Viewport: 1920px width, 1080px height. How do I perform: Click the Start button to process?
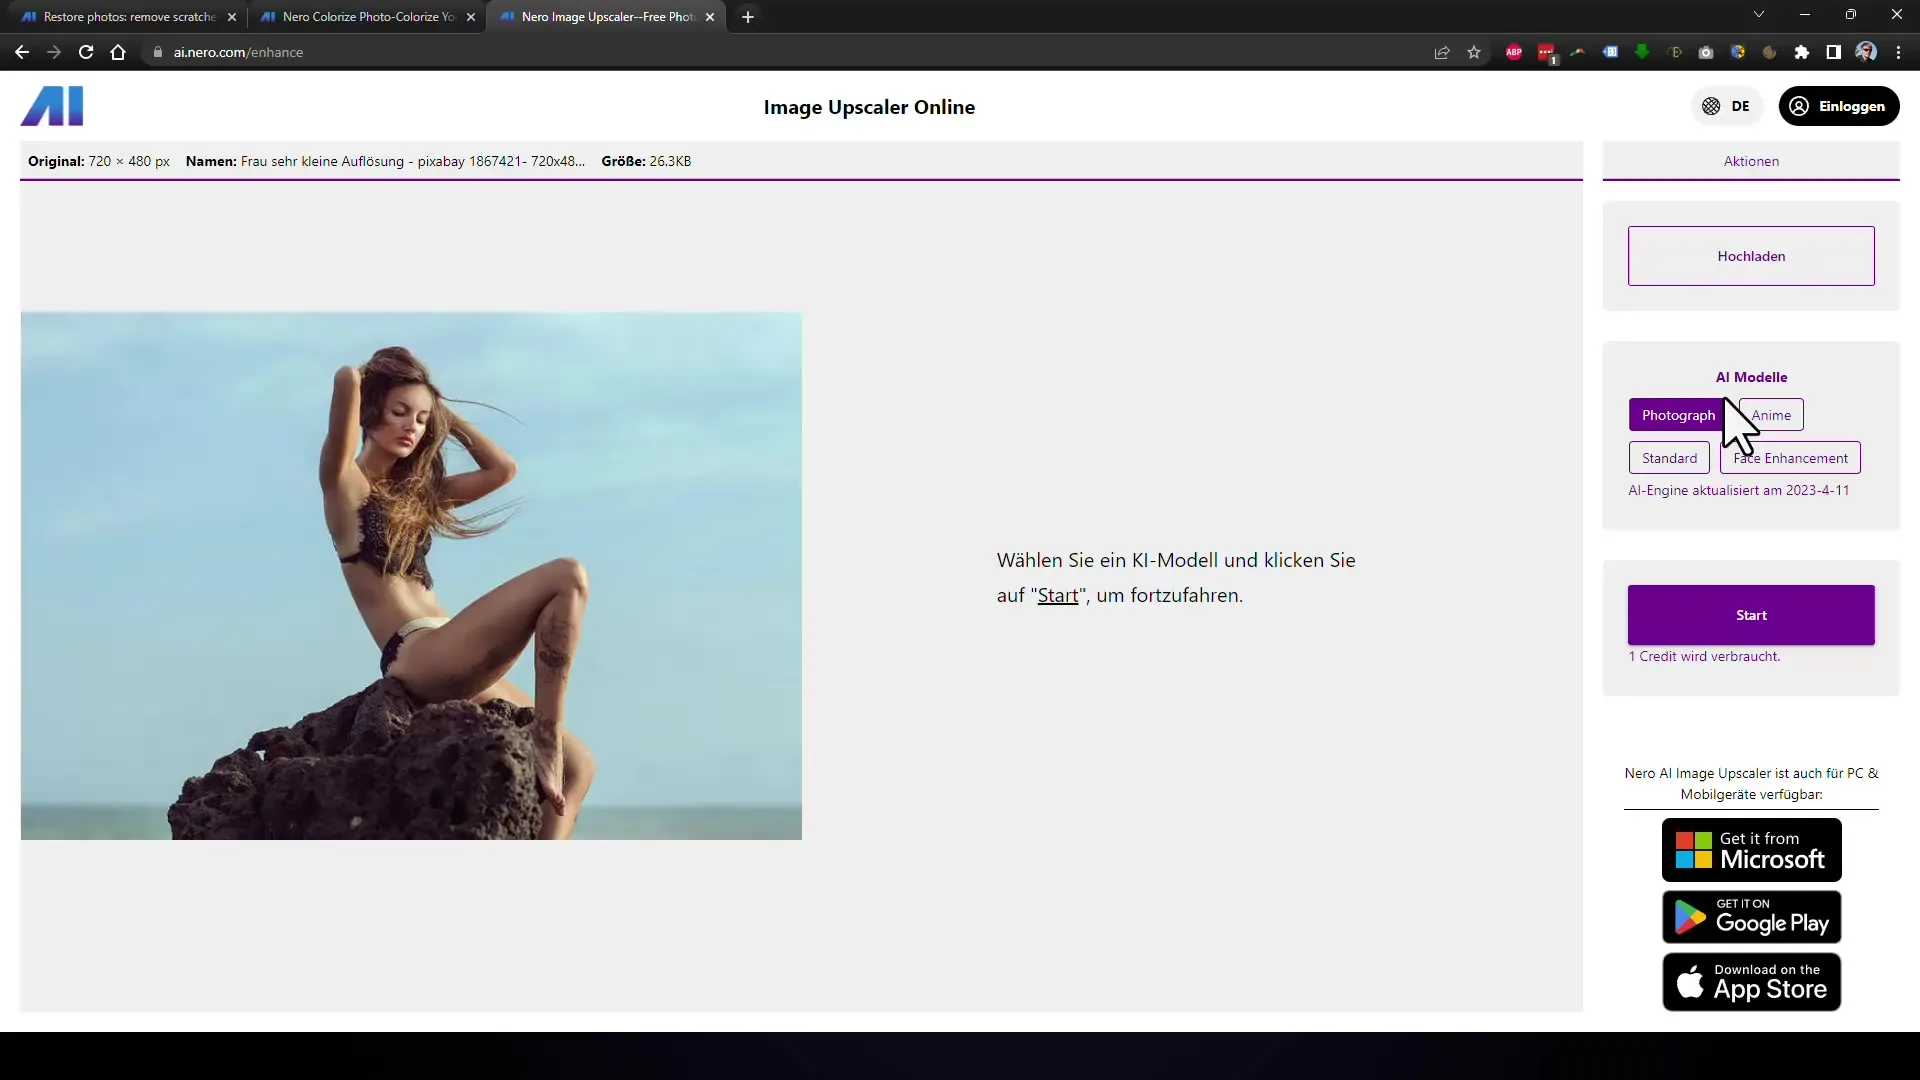(x=1751, y=615)
